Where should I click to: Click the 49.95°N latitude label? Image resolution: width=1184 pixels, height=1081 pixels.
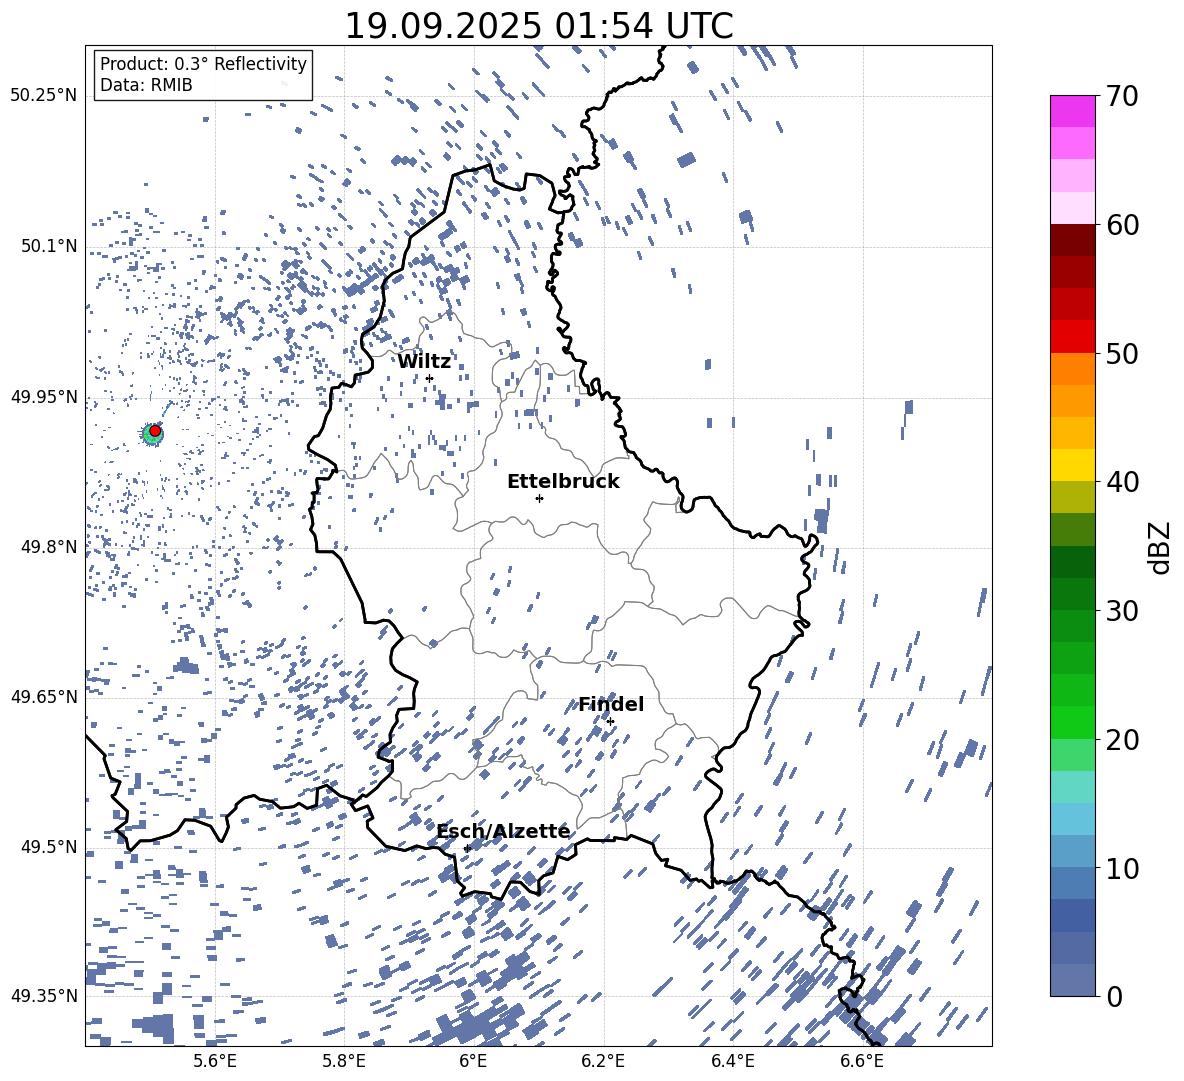coord(44,396)
